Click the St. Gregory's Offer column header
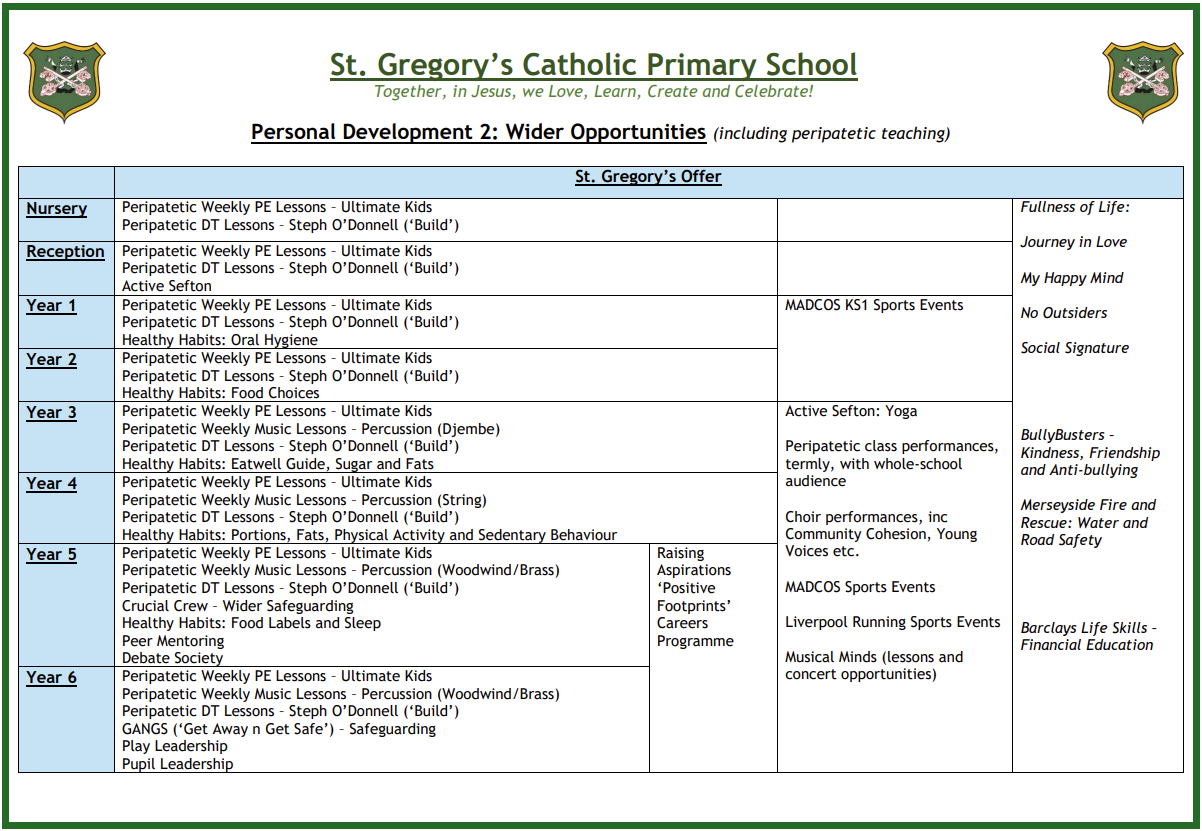This screenshot has height=831, width=1202. coord(648,177)
